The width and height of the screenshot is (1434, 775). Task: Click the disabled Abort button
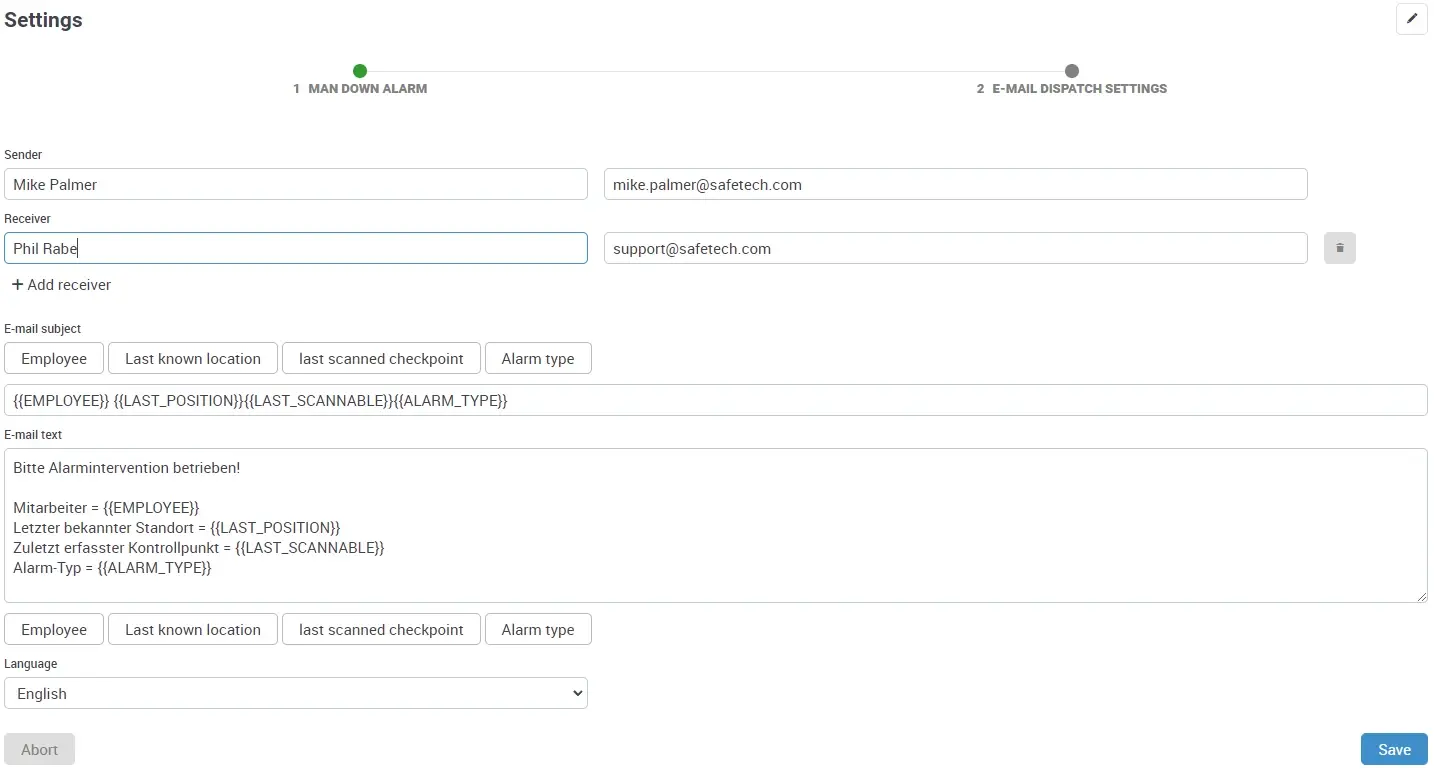coord(39,749)
